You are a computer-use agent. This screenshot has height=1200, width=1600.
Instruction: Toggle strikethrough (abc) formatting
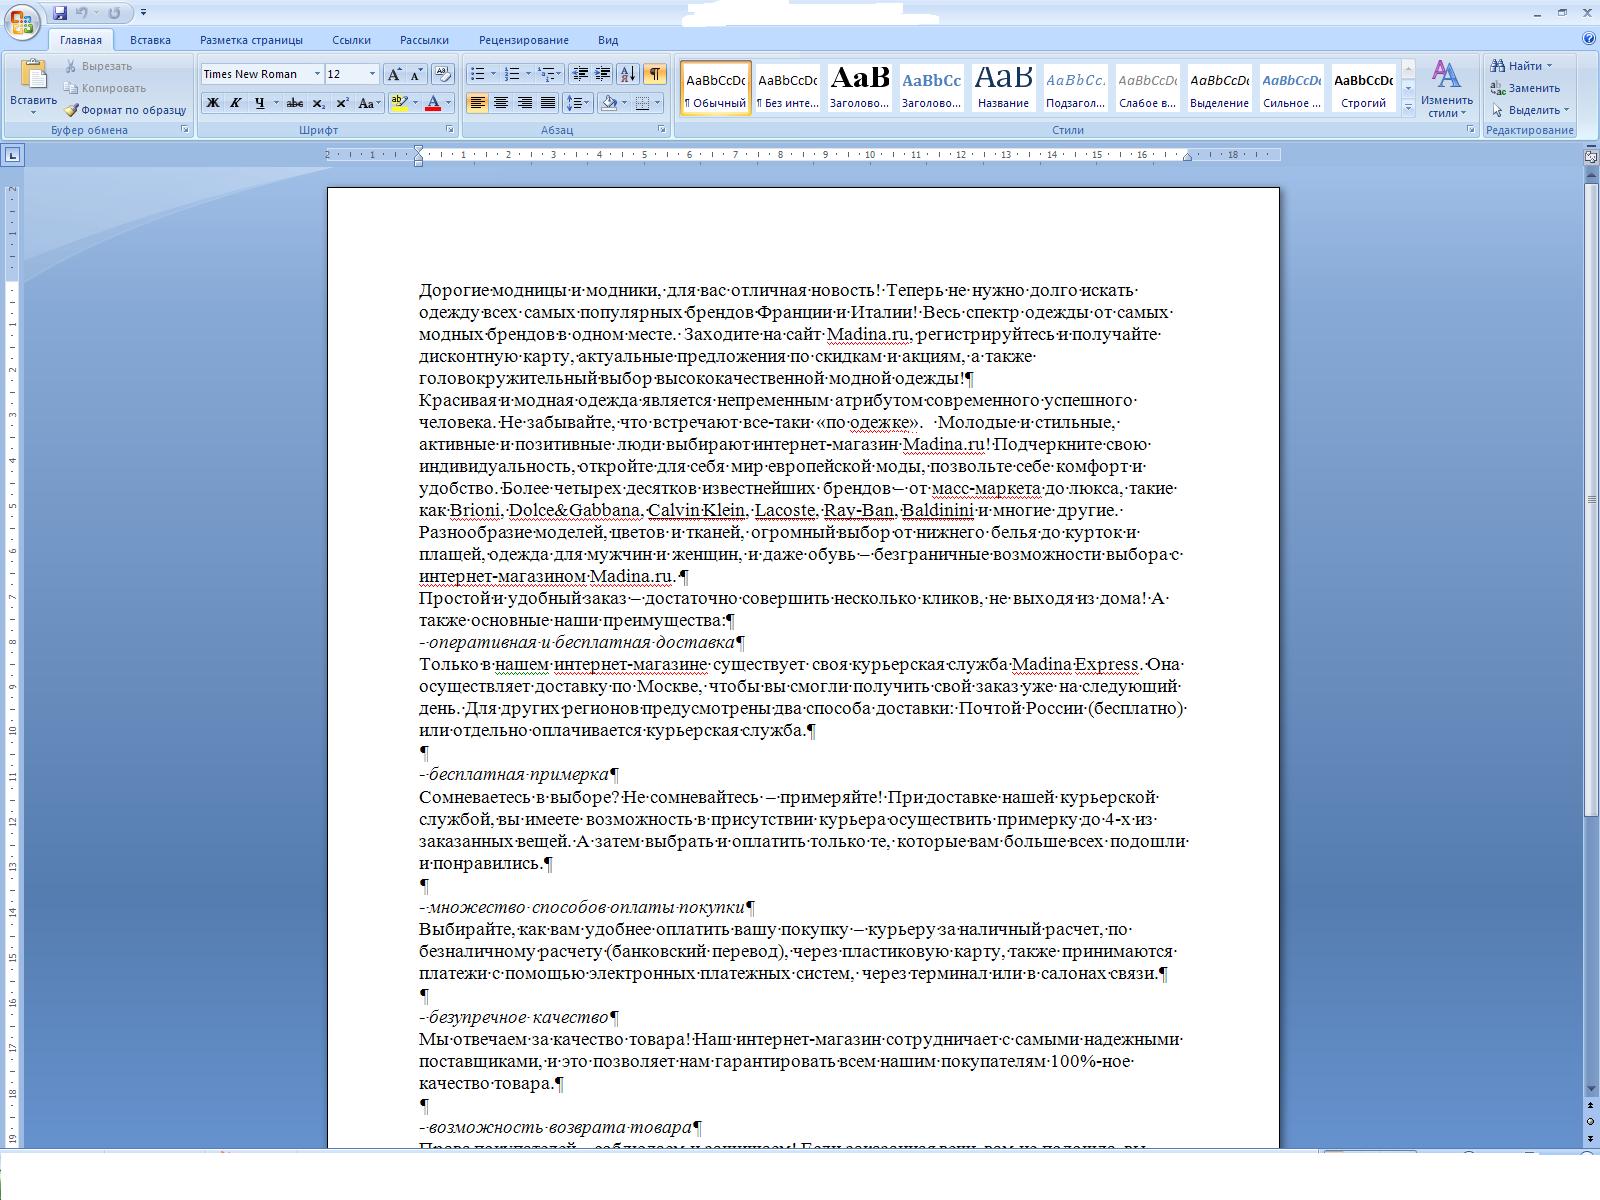294,103
